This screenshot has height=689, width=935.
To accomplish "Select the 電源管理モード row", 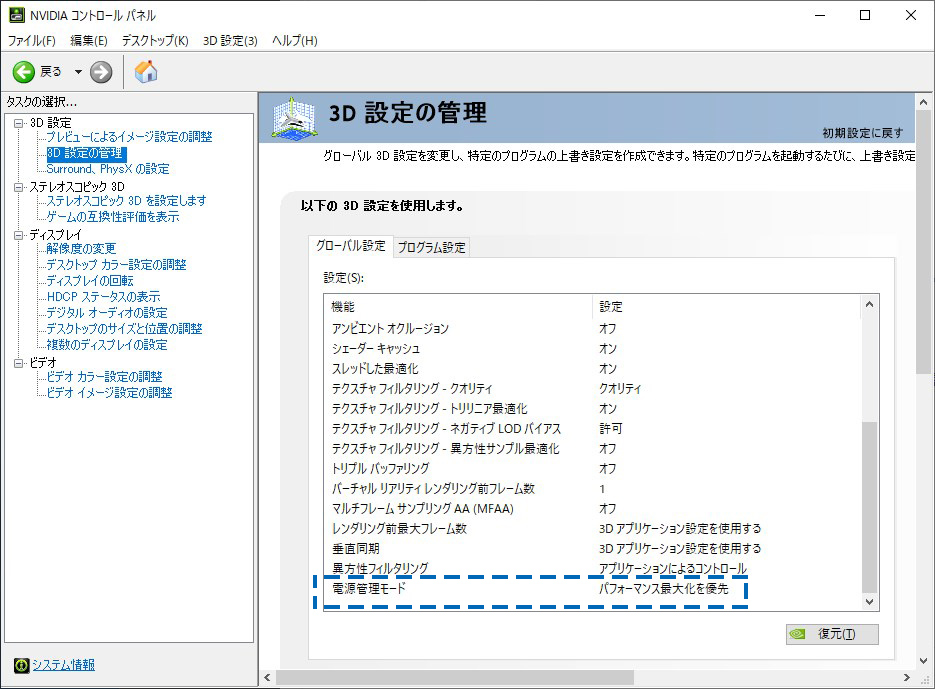I will point(593,588).
